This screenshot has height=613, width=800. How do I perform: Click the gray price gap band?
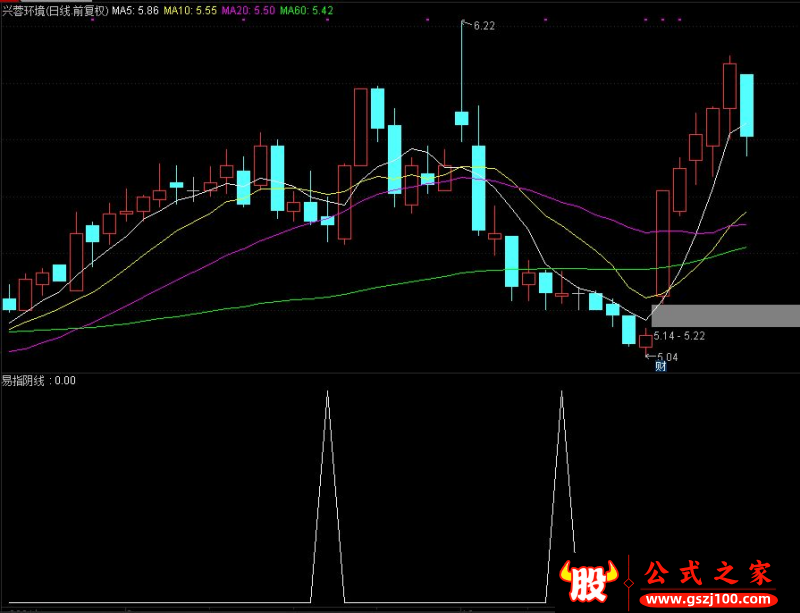[726, 315]
